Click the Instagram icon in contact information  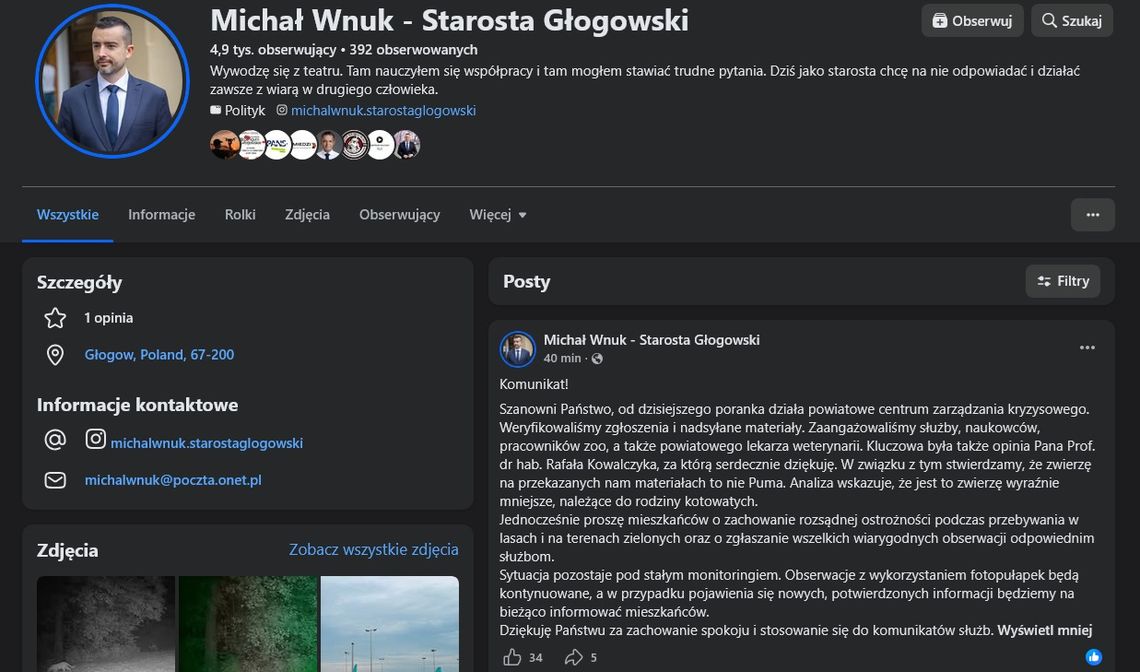(95, 439)
